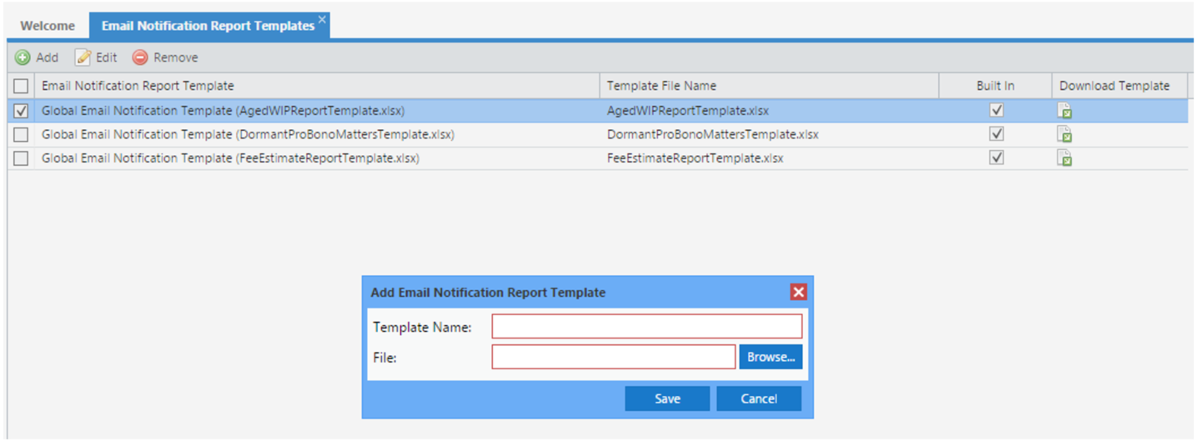Screen dimensions: 1195x441
Task: Select the FeeEstimateReportTemplate row checkbox
Action: [21, 158]
